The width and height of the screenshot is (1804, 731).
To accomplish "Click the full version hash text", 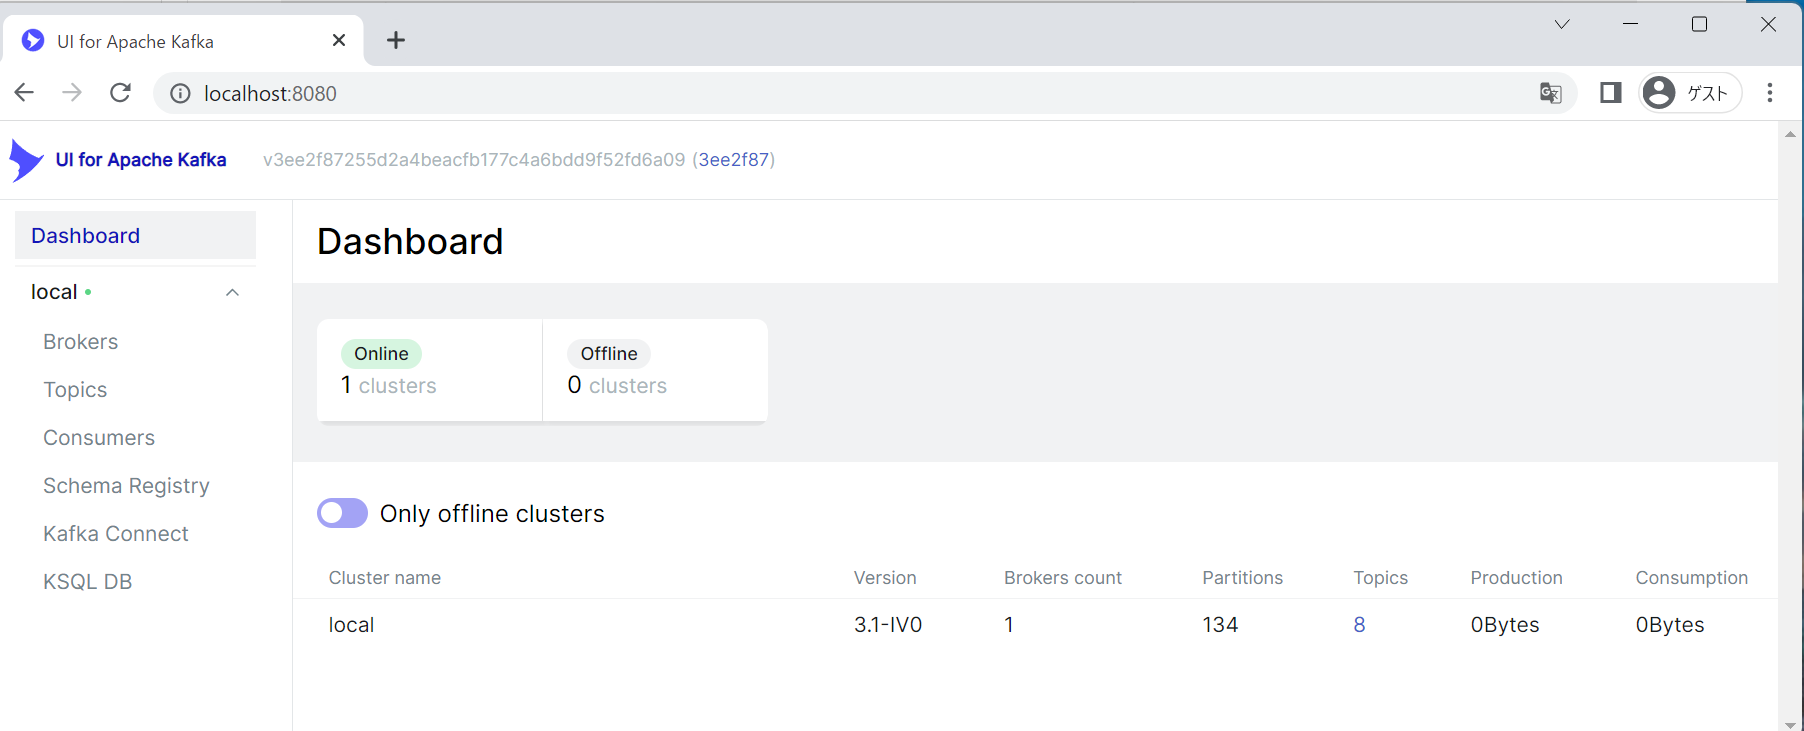I will coord(474,160).
